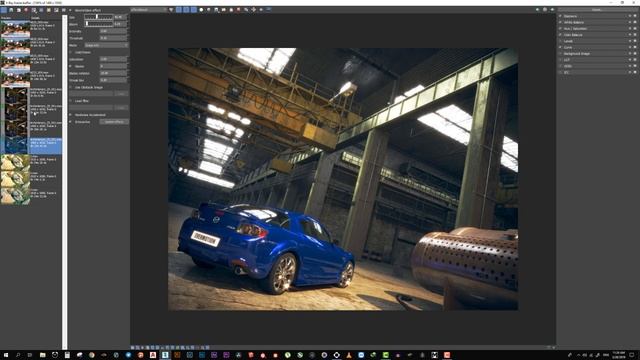640x360 pixels.
Task: Switch to alpha channel with white circle icon
Action: [x=201, y=9]
